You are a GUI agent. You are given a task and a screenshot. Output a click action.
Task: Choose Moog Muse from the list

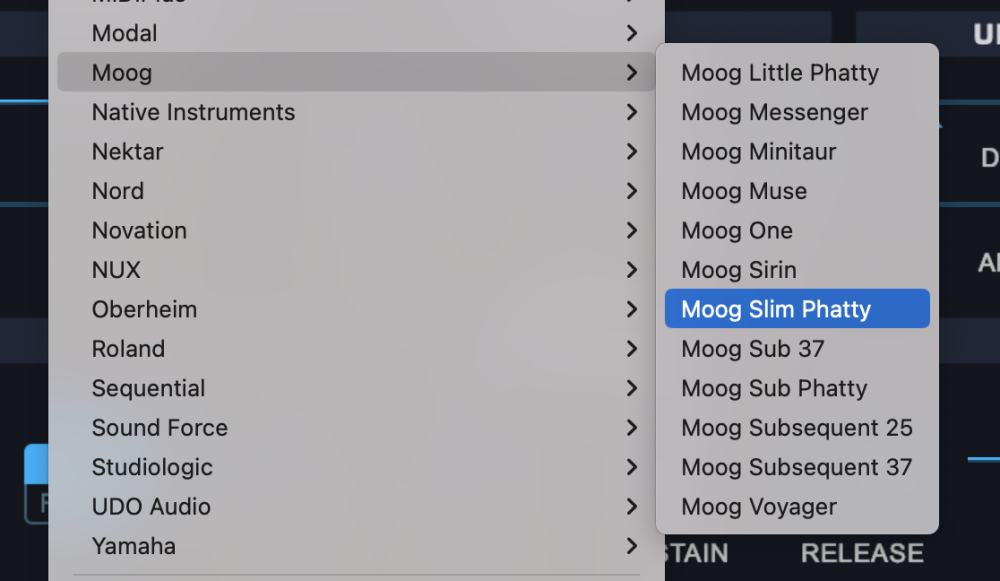pos(743,191)
